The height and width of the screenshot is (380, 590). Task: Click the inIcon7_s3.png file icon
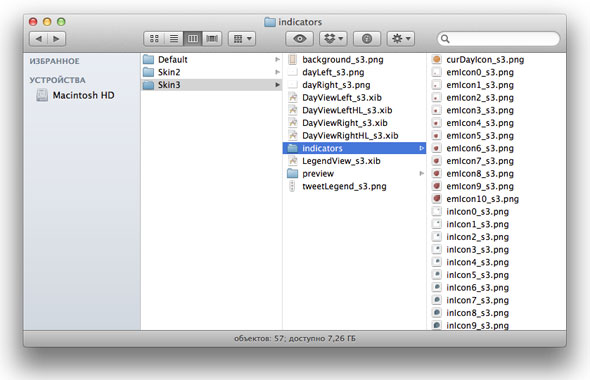(x=436, y=300)
